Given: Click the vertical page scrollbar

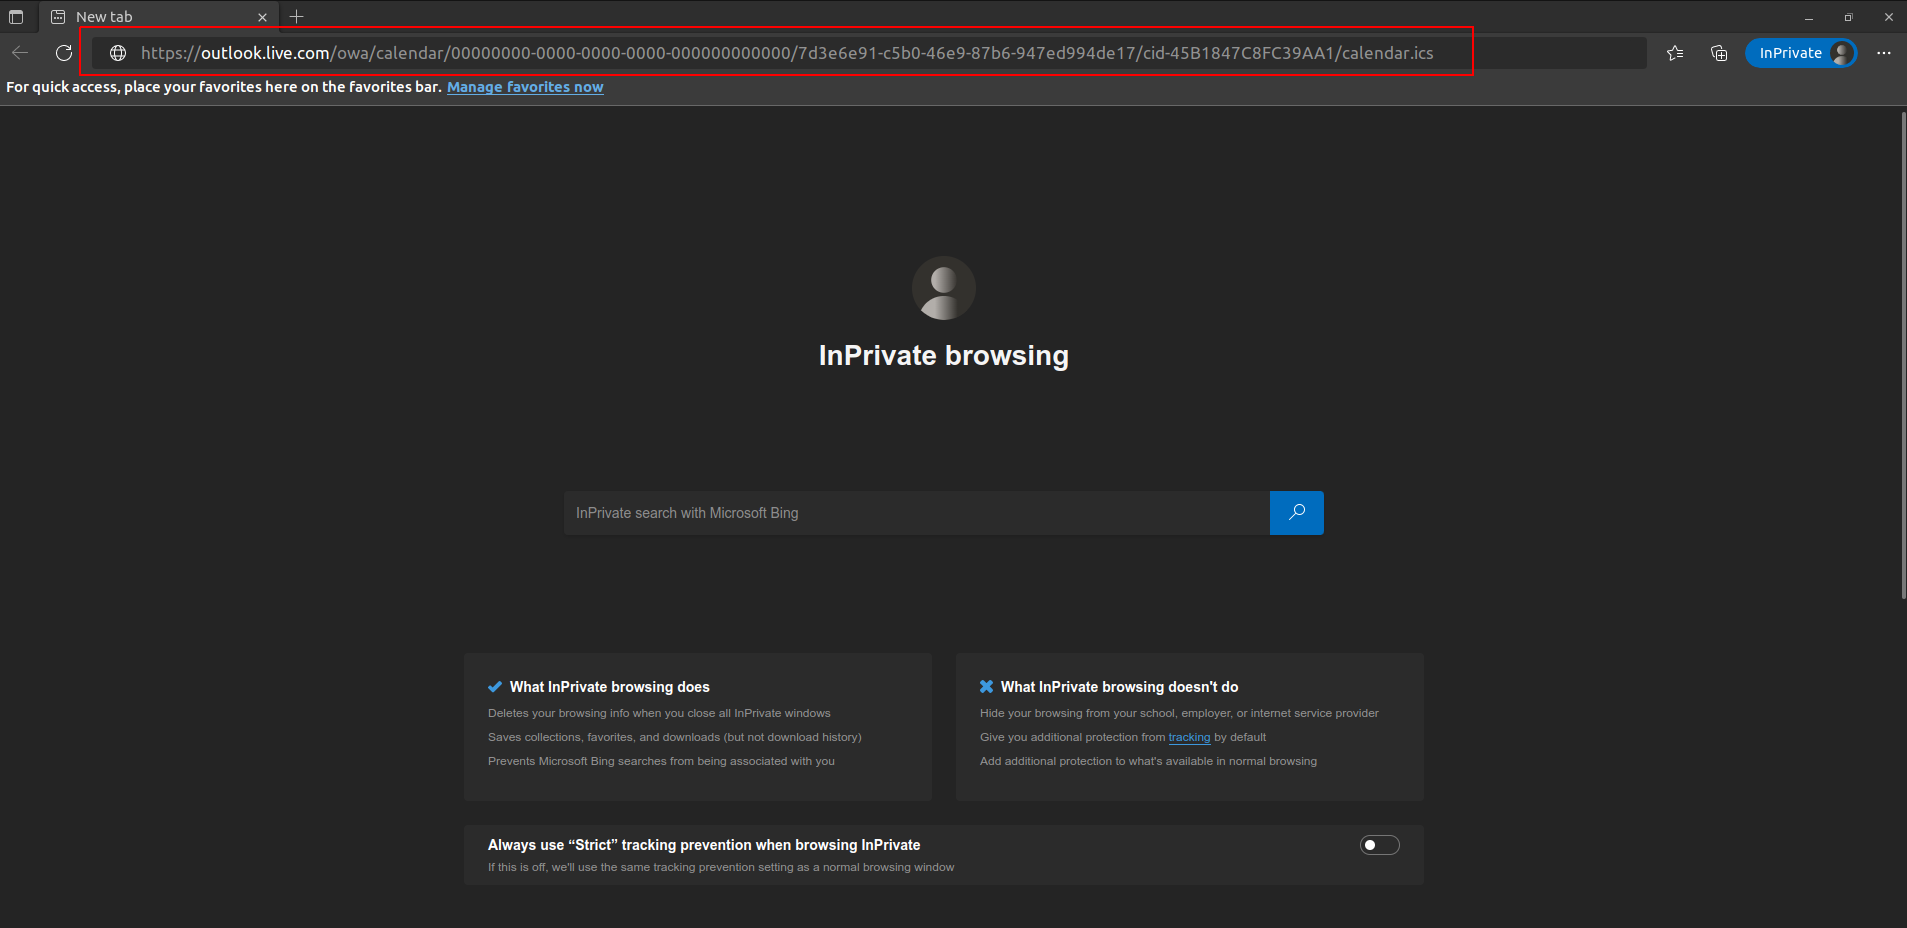Looking at the screenshot, I should [x=1903, y=355].
